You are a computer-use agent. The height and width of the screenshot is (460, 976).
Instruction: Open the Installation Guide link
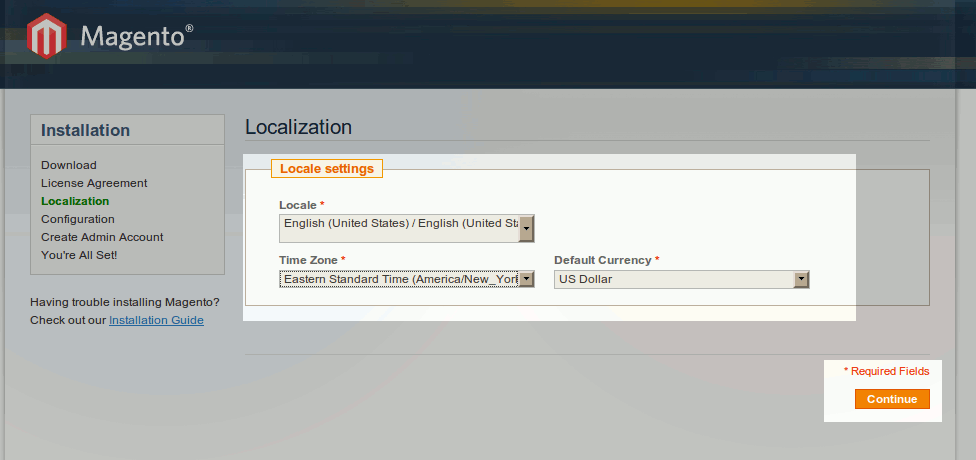tap(156, 320)
